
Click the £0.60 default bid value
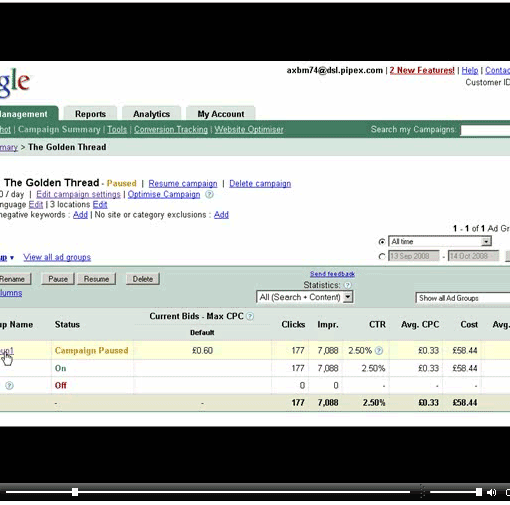pyautogui.click(x=202, y=350)
